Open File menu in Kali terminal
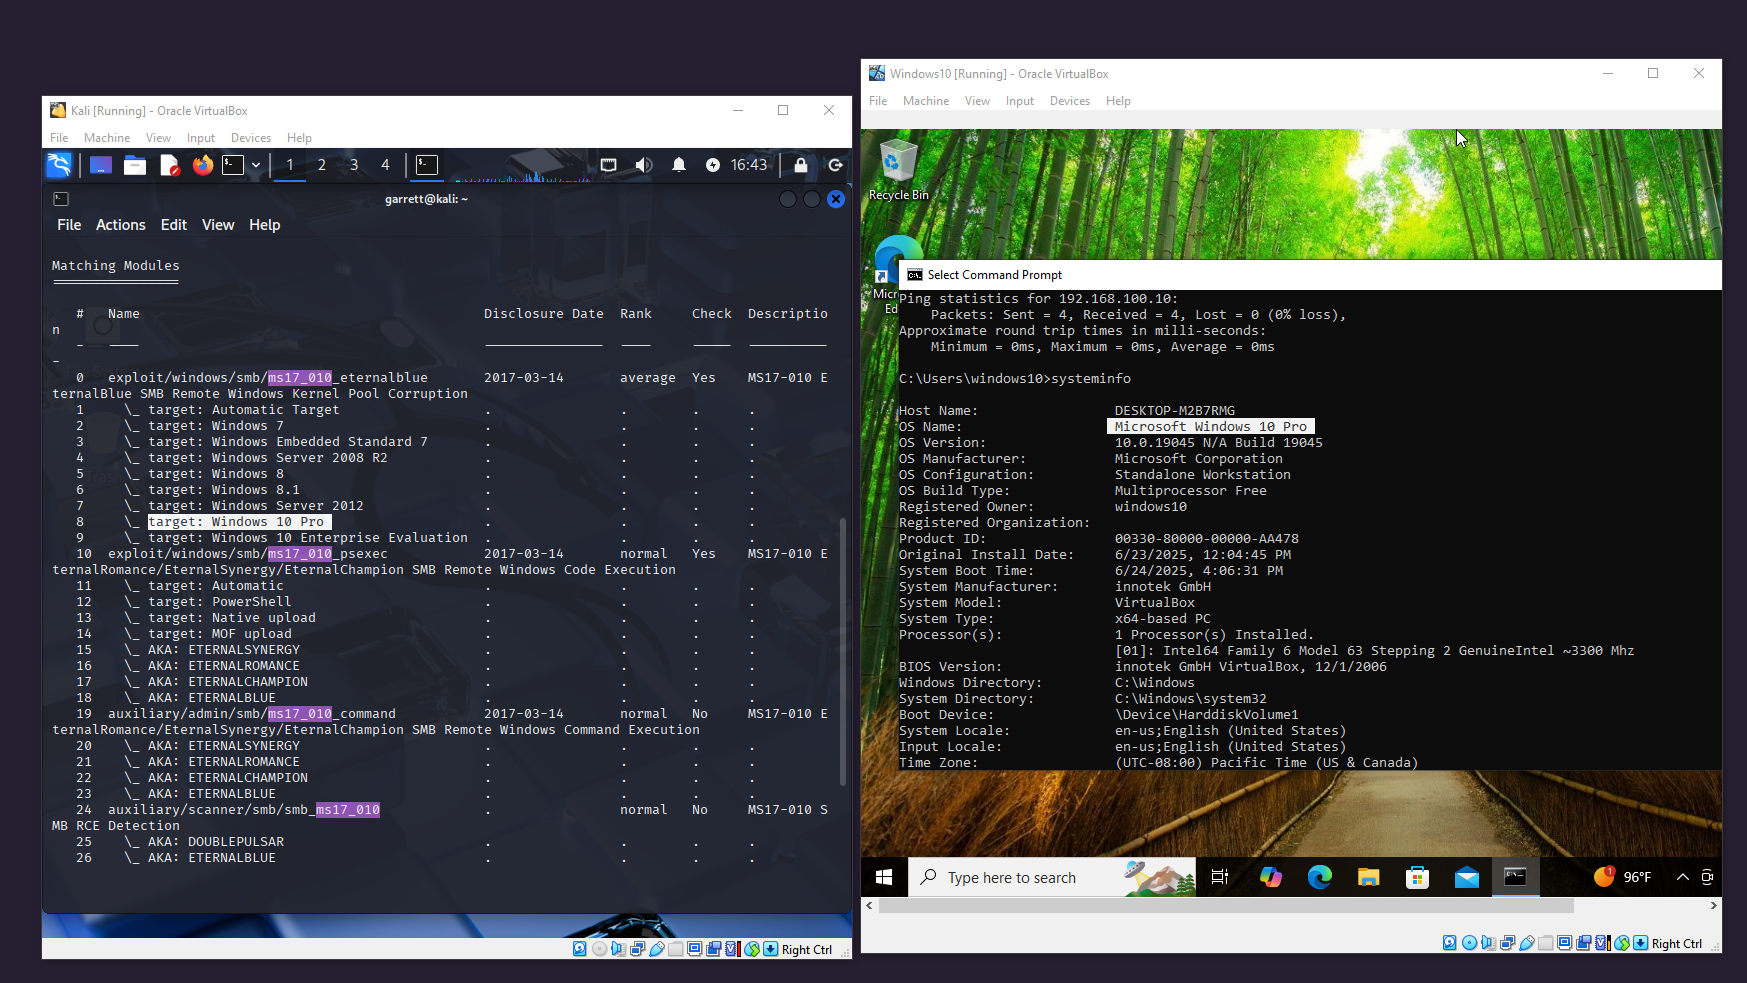Screen dimensions: 1747x983 tap(69, 225)
